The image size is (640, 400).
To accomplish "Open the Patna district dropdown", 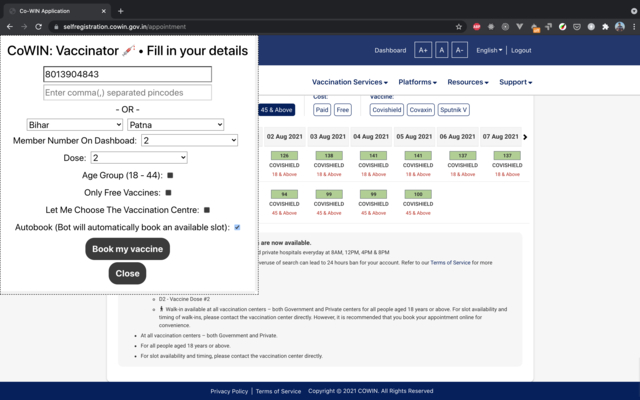I will tap(176, 124).
